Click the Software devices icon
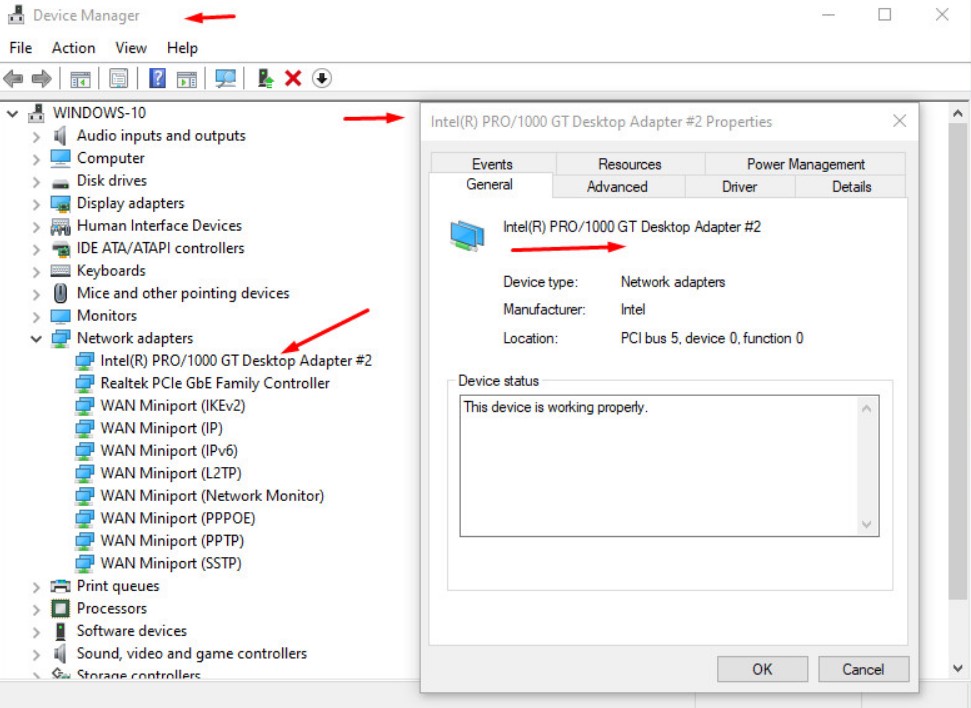This screenshot has width=971, height=708. [60, 631]
